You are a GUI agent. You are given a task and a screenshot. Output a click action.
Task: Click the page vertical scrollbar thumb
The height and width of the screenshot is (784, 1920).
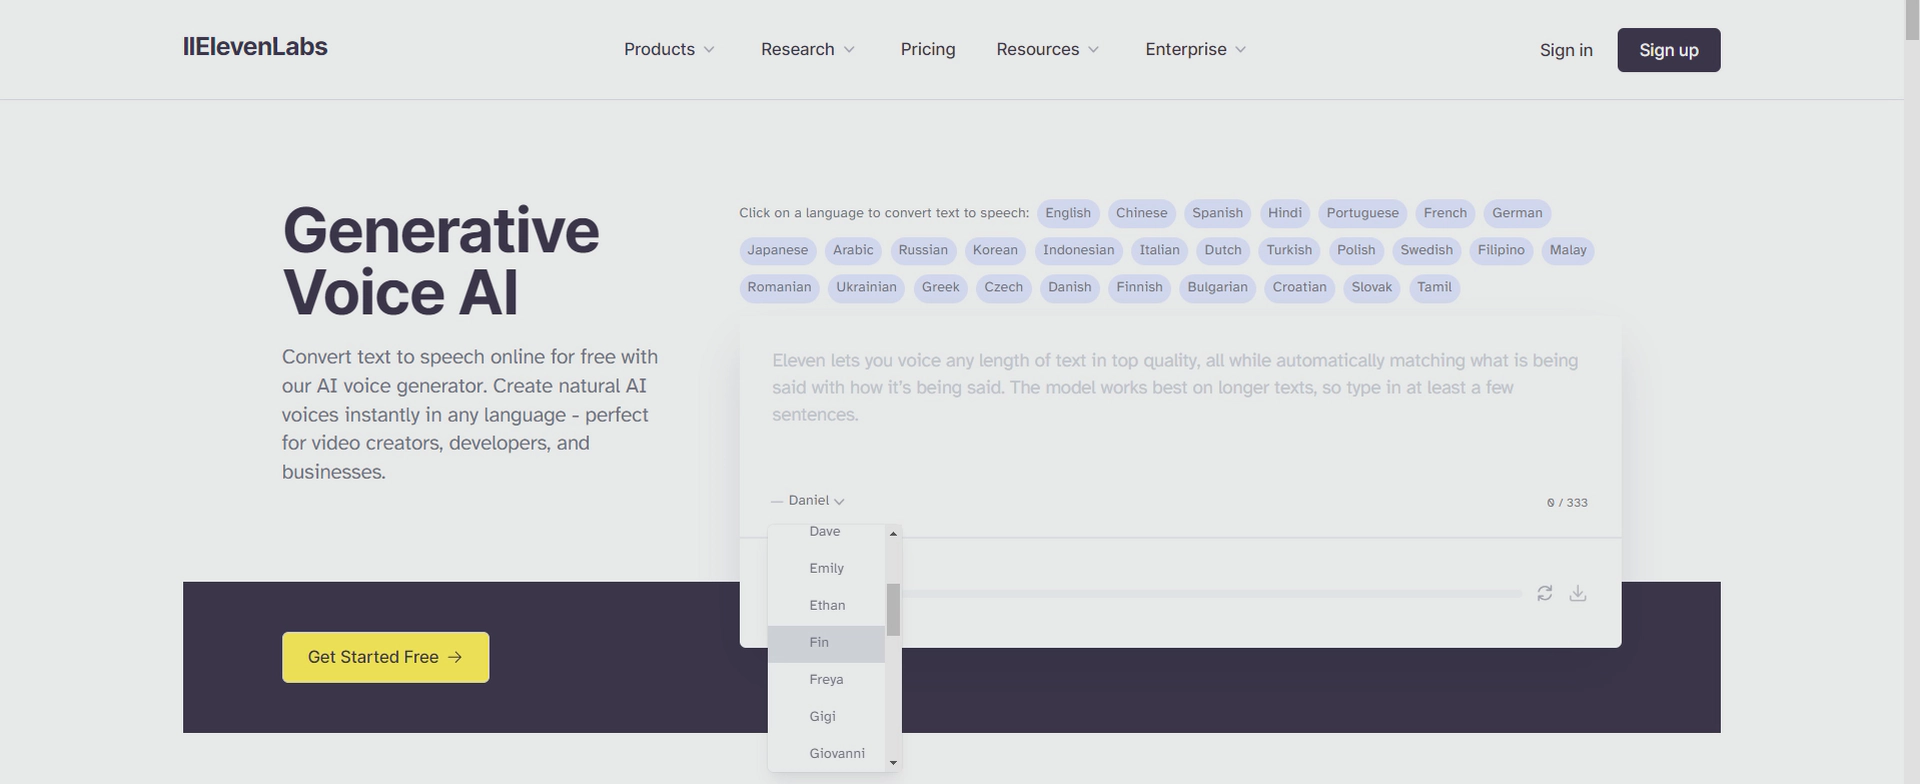(x=1911, y=20)
